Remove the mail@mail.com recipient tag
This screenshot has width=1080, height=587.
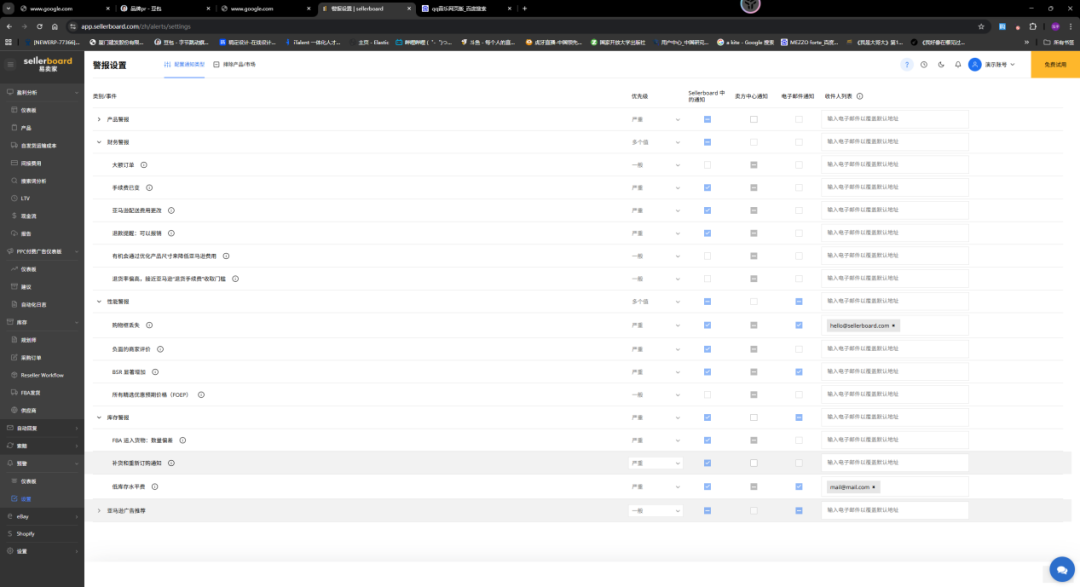(x=874, y=487)
